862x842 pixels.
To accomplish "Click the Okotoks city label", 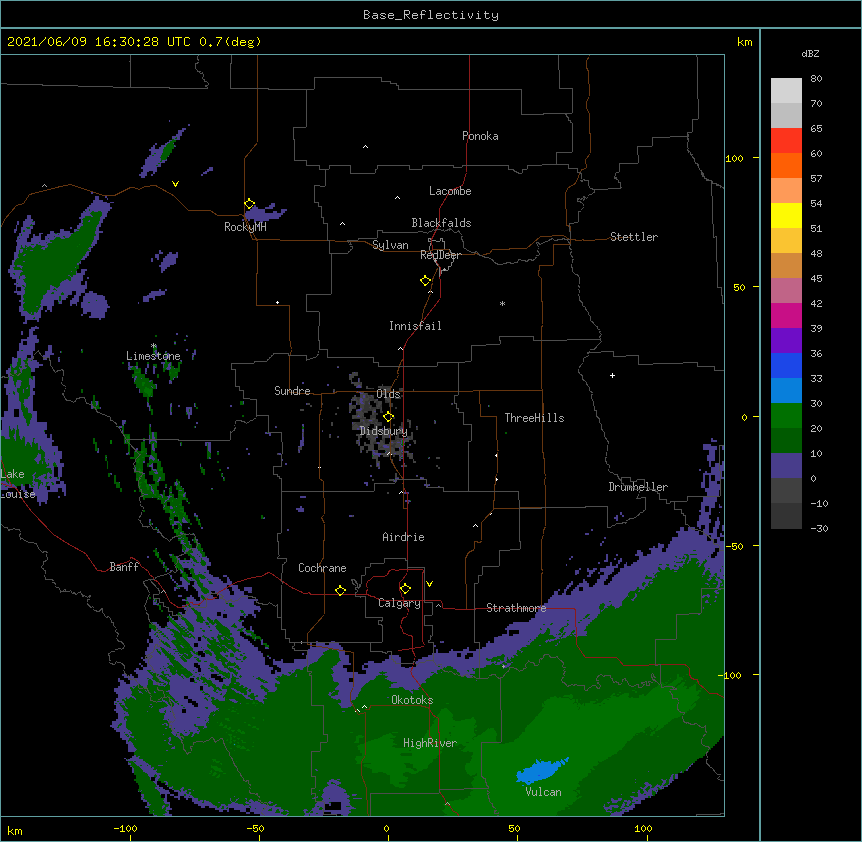I will [412, 700].
